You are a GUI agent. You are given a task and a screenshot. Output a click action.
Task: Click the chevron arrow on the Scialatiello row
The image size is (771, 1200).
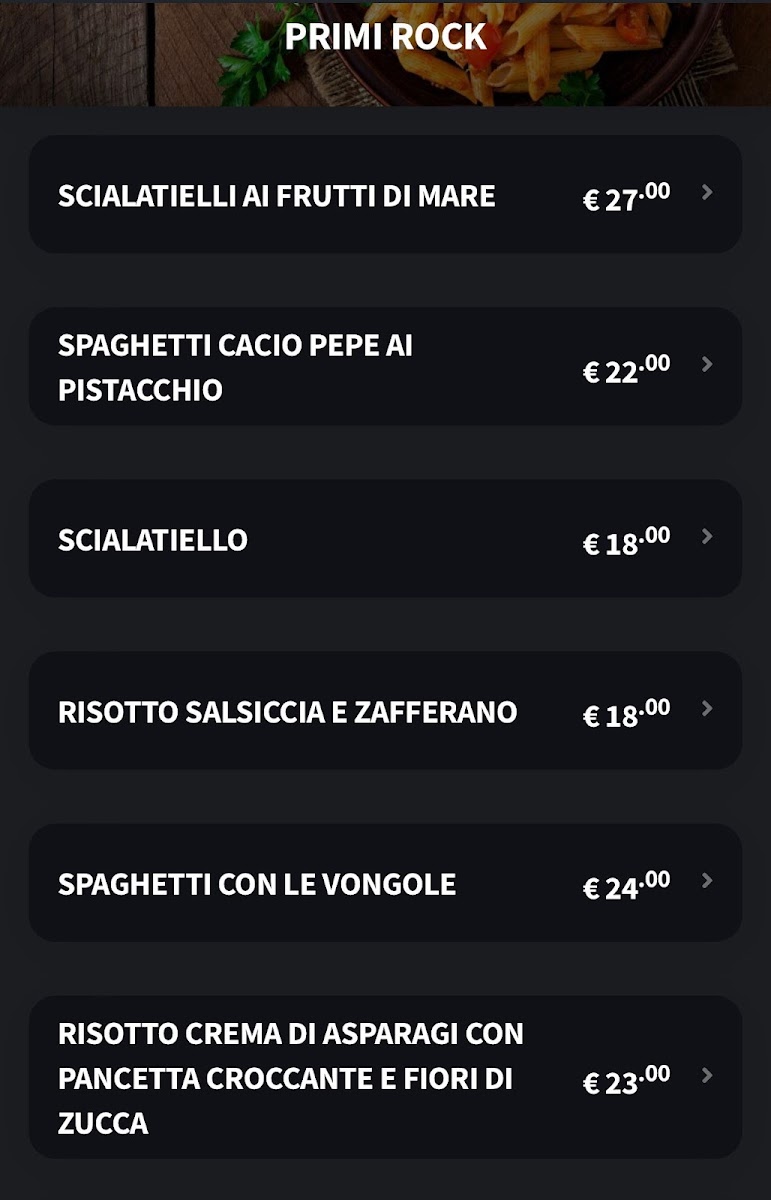pyautogui.click(x=707, y=536)
